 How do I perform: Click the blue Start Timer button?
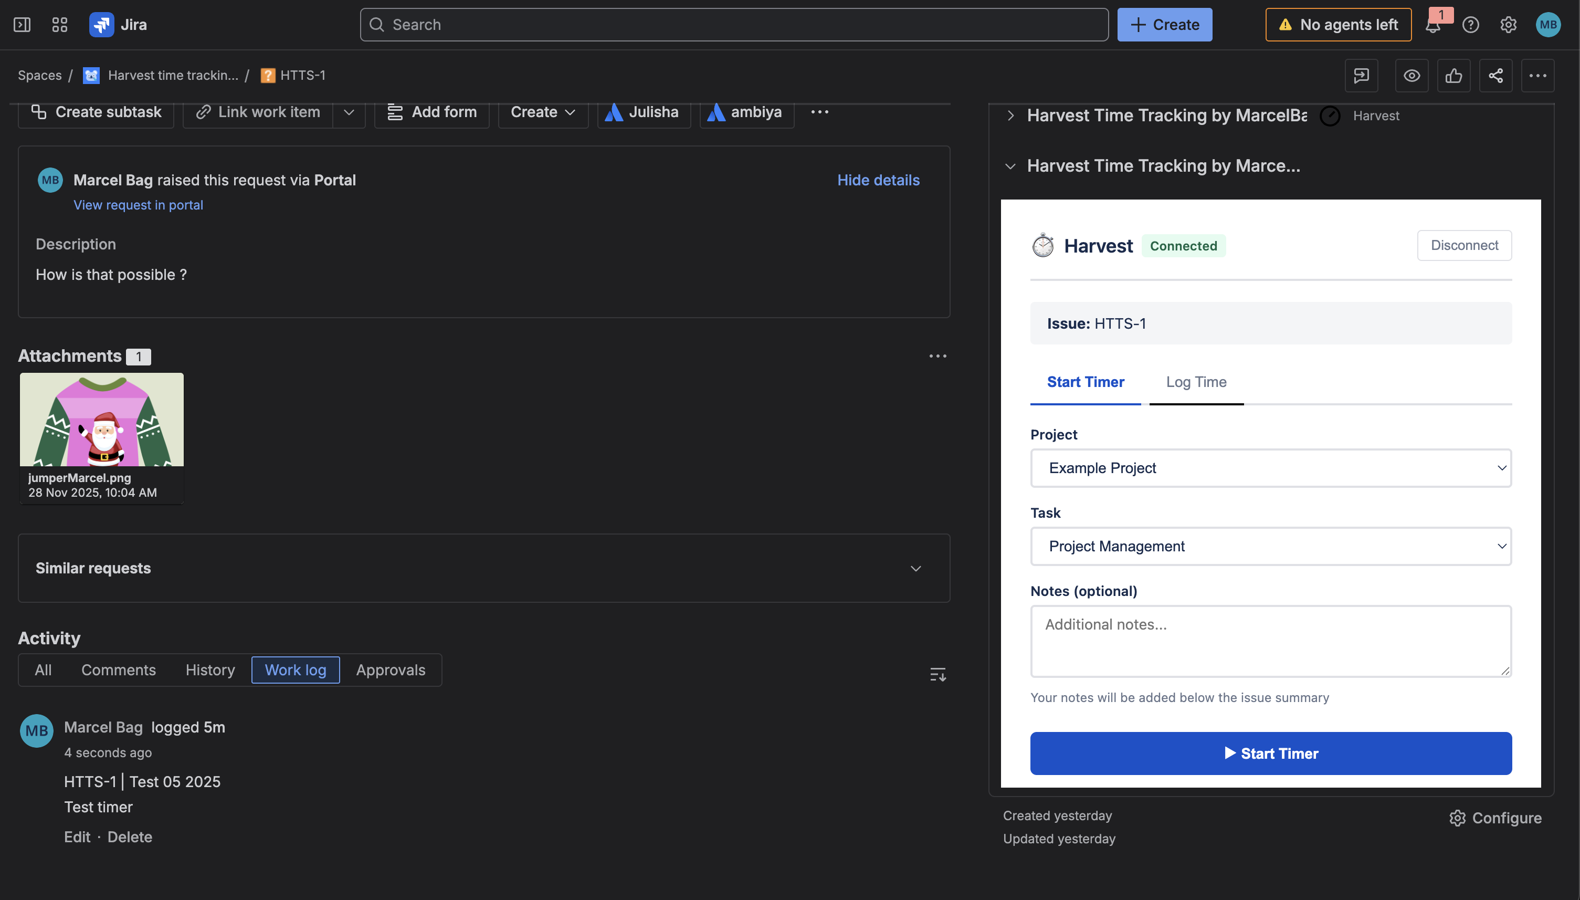click(x=1271, y=754)
